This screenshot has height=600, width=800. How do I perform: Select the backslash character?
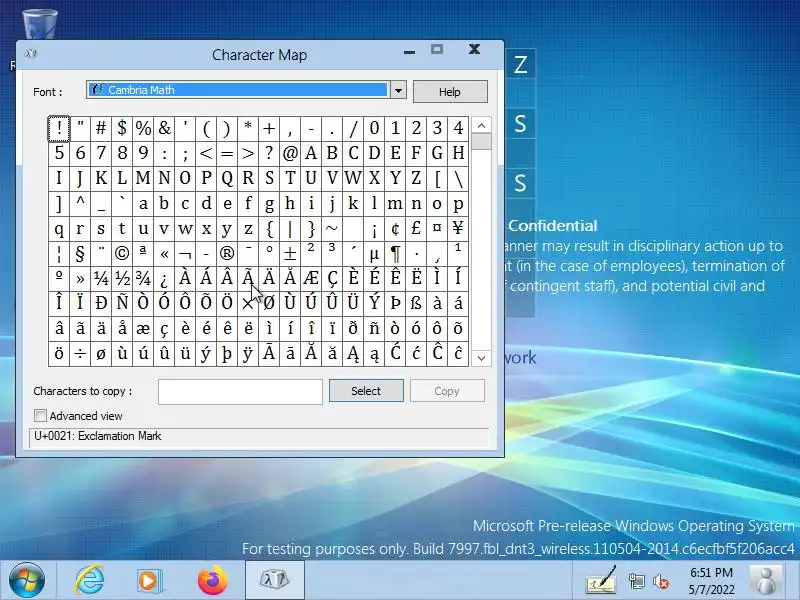[x=458, y=179]
